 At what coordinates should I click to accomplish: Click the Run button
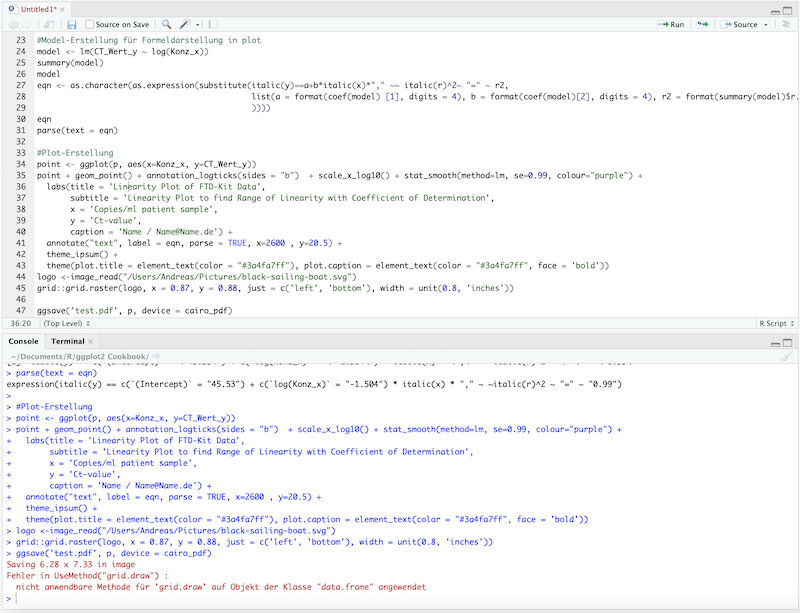tap(672, 24)
